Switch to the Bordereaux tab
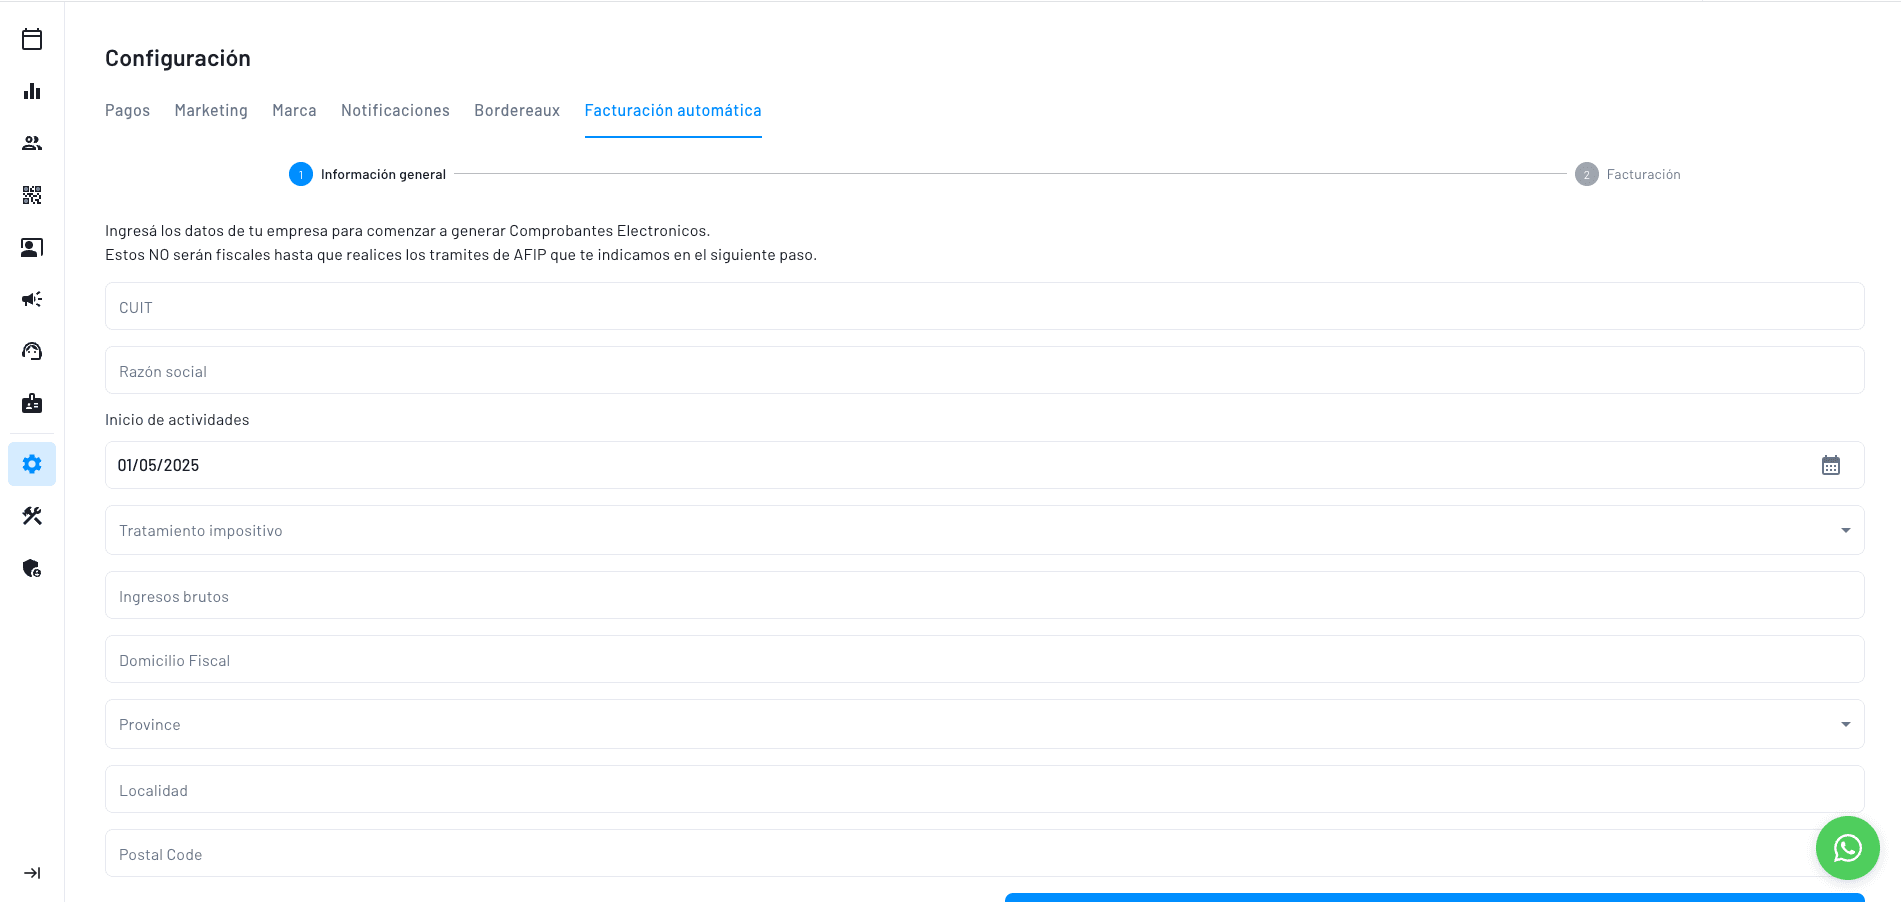 (x=517, y=110)
